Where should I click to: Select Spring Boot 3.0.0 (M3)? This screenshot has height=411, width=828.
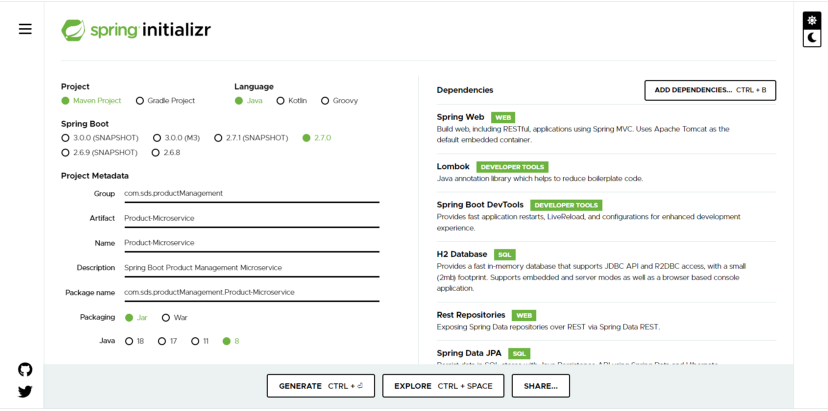pos(176,138)
